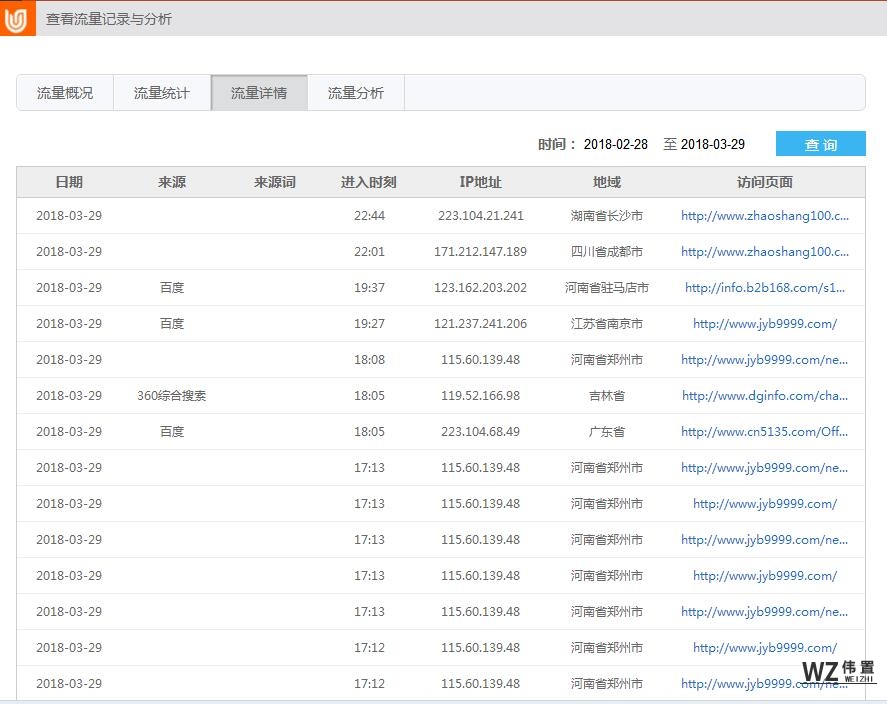
Task: Open the dginfo link from 吉林省 row
Action: pyautogui.click(x=765, y=395)
